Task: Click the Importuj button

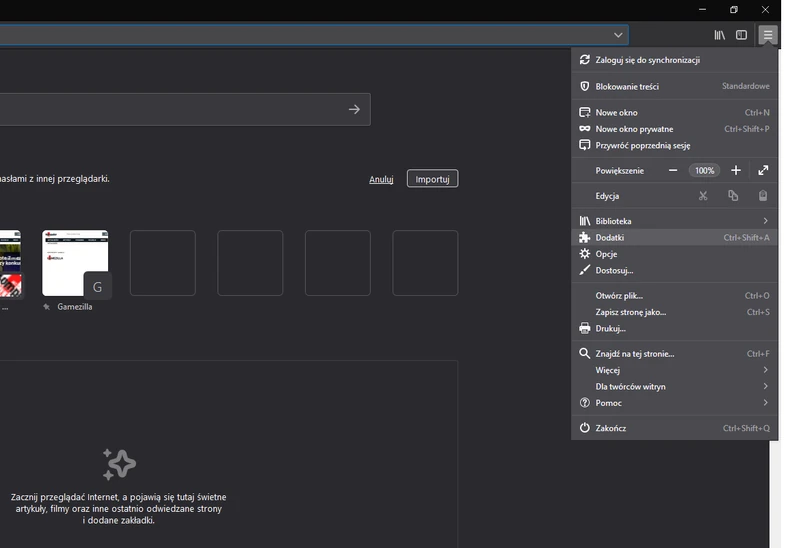Action: click(x=432, y=179)
